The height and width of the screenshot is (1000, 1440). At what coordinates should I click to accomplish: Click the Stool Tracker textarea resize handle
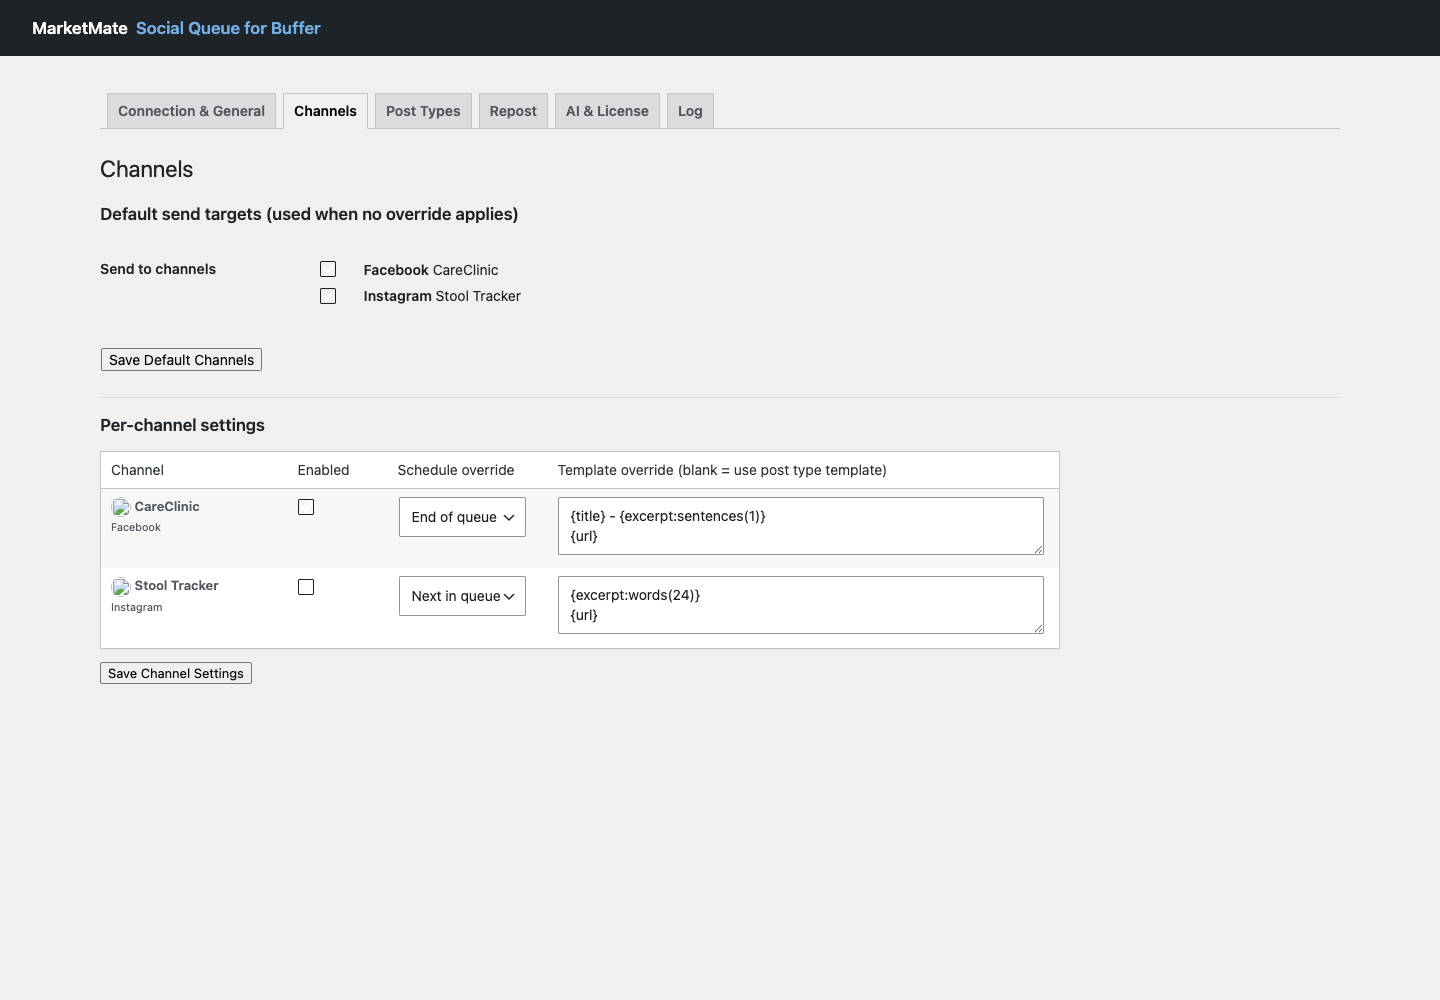coord(1038,628)
